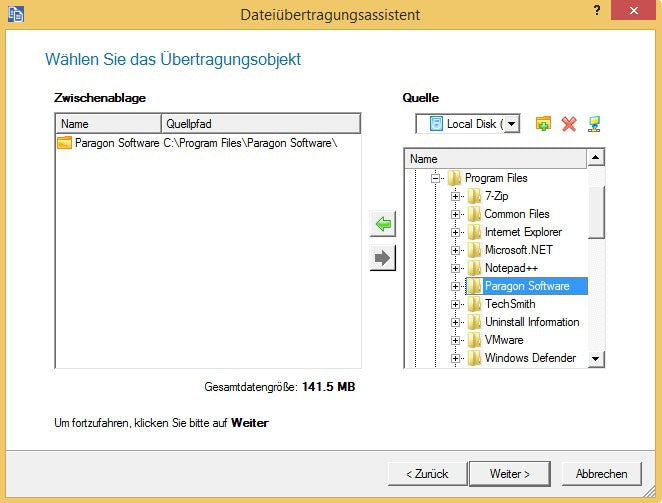
Task: Select TechSmith in the source tree
Action: pyautogui.click(x=510, y=304)
